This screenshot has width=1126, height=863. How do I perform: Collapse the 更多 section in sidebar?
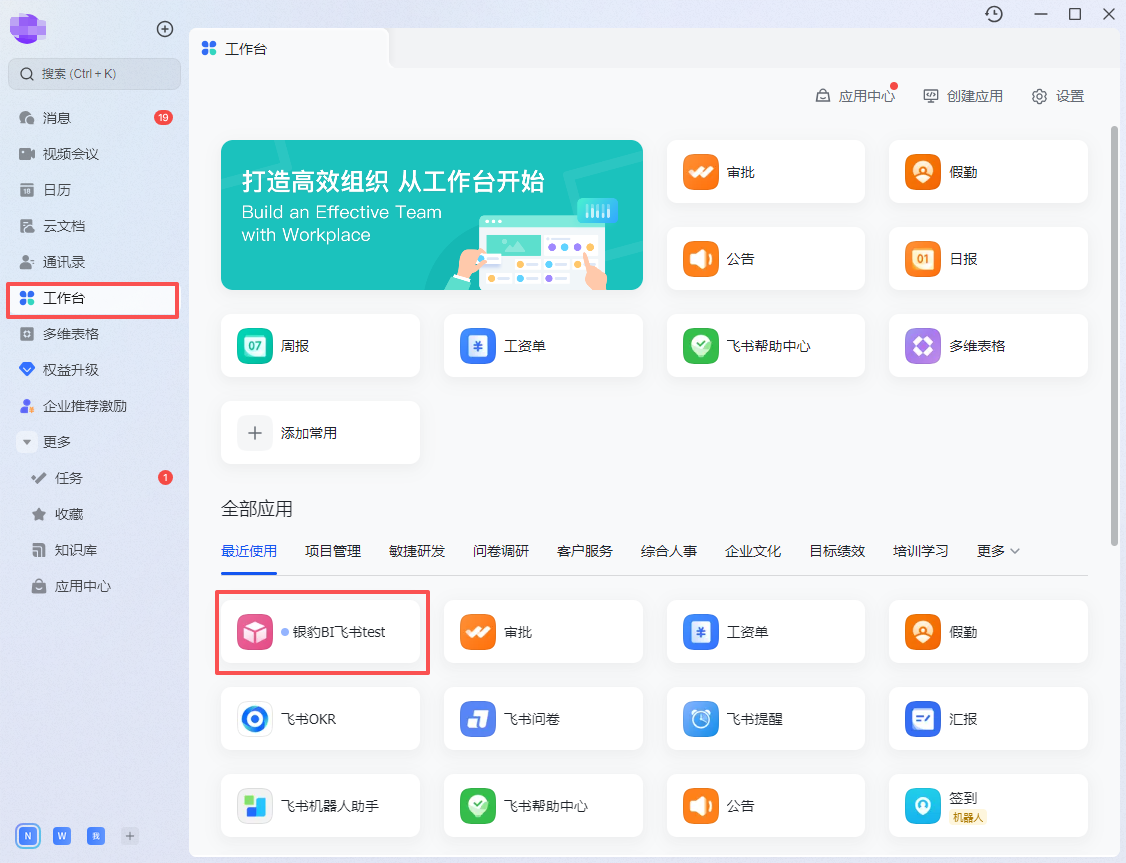[x=27, y=442]
